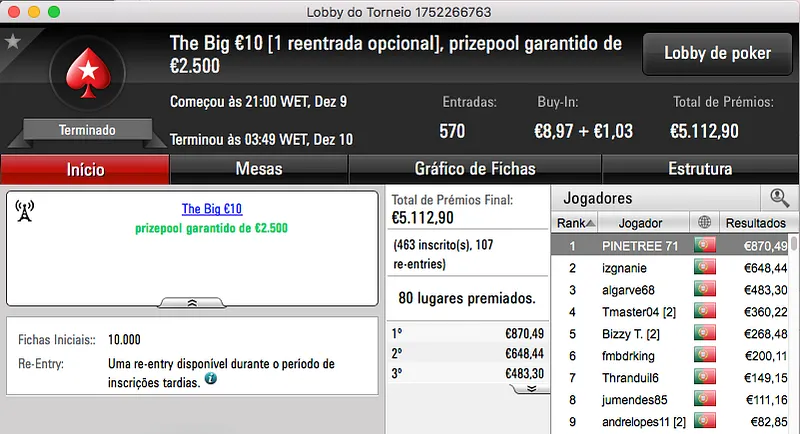This screenshot has height=434, width=800.
Task: Open the Estrutura tab
Action: [700, 169]
